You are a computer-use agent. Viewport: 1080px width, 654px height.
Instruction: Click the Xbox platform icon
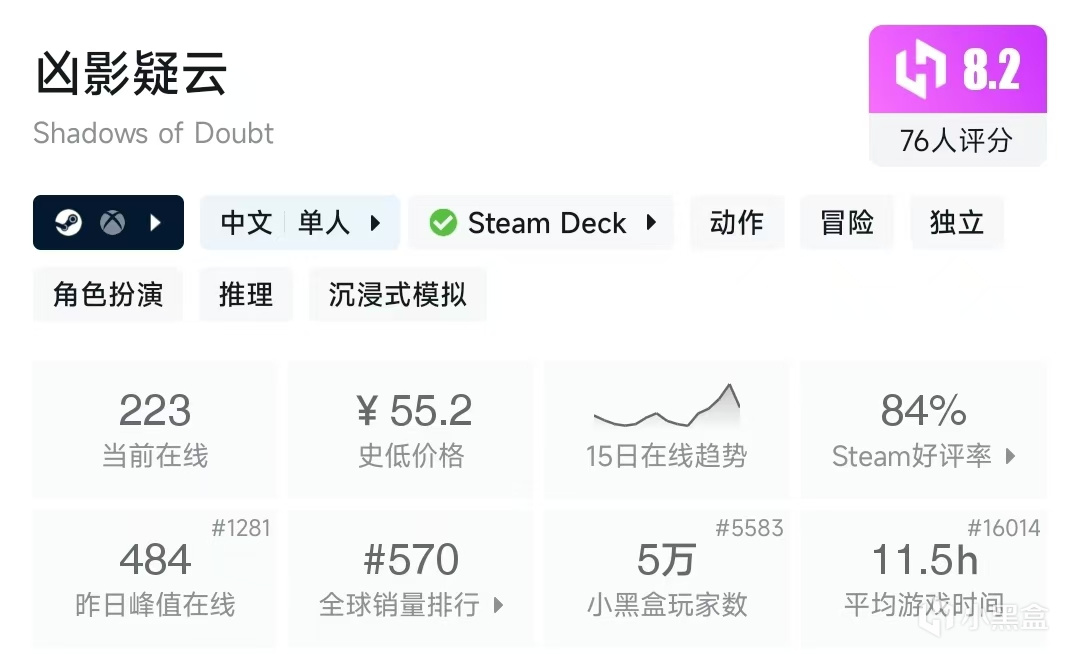pos(112,222)
